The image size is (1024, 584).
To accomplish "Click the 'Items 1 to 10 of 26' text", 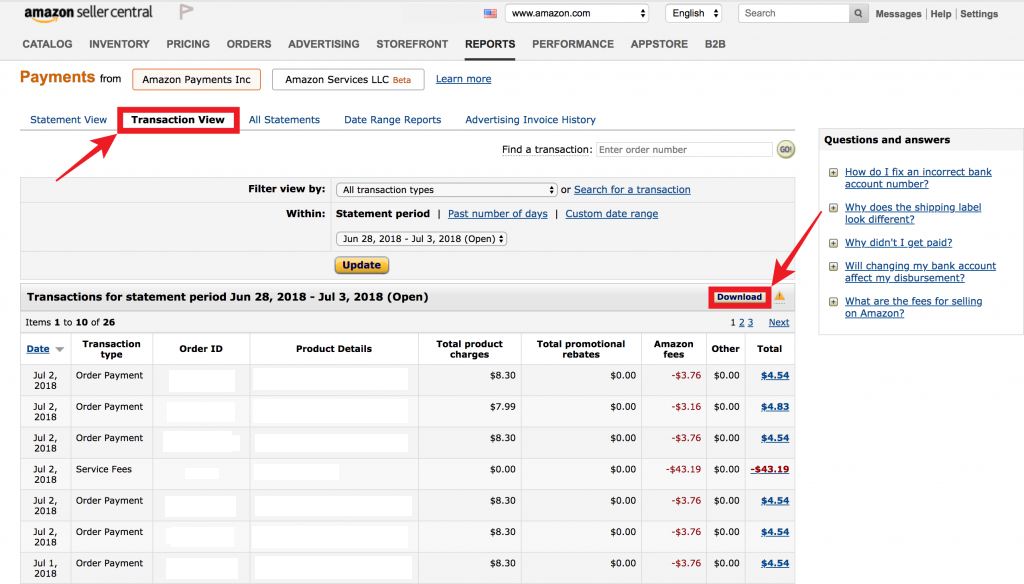I will coord(70,322).
